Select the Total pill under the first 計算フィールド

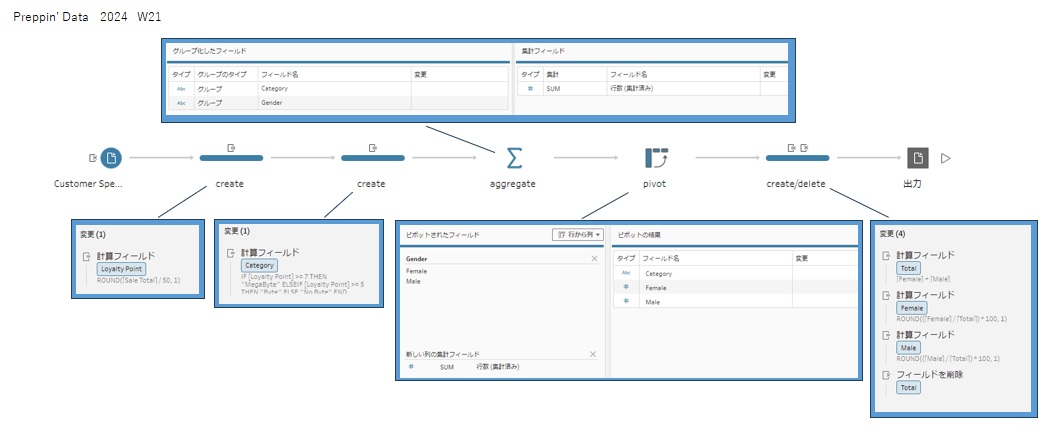[x=908, y=268]
